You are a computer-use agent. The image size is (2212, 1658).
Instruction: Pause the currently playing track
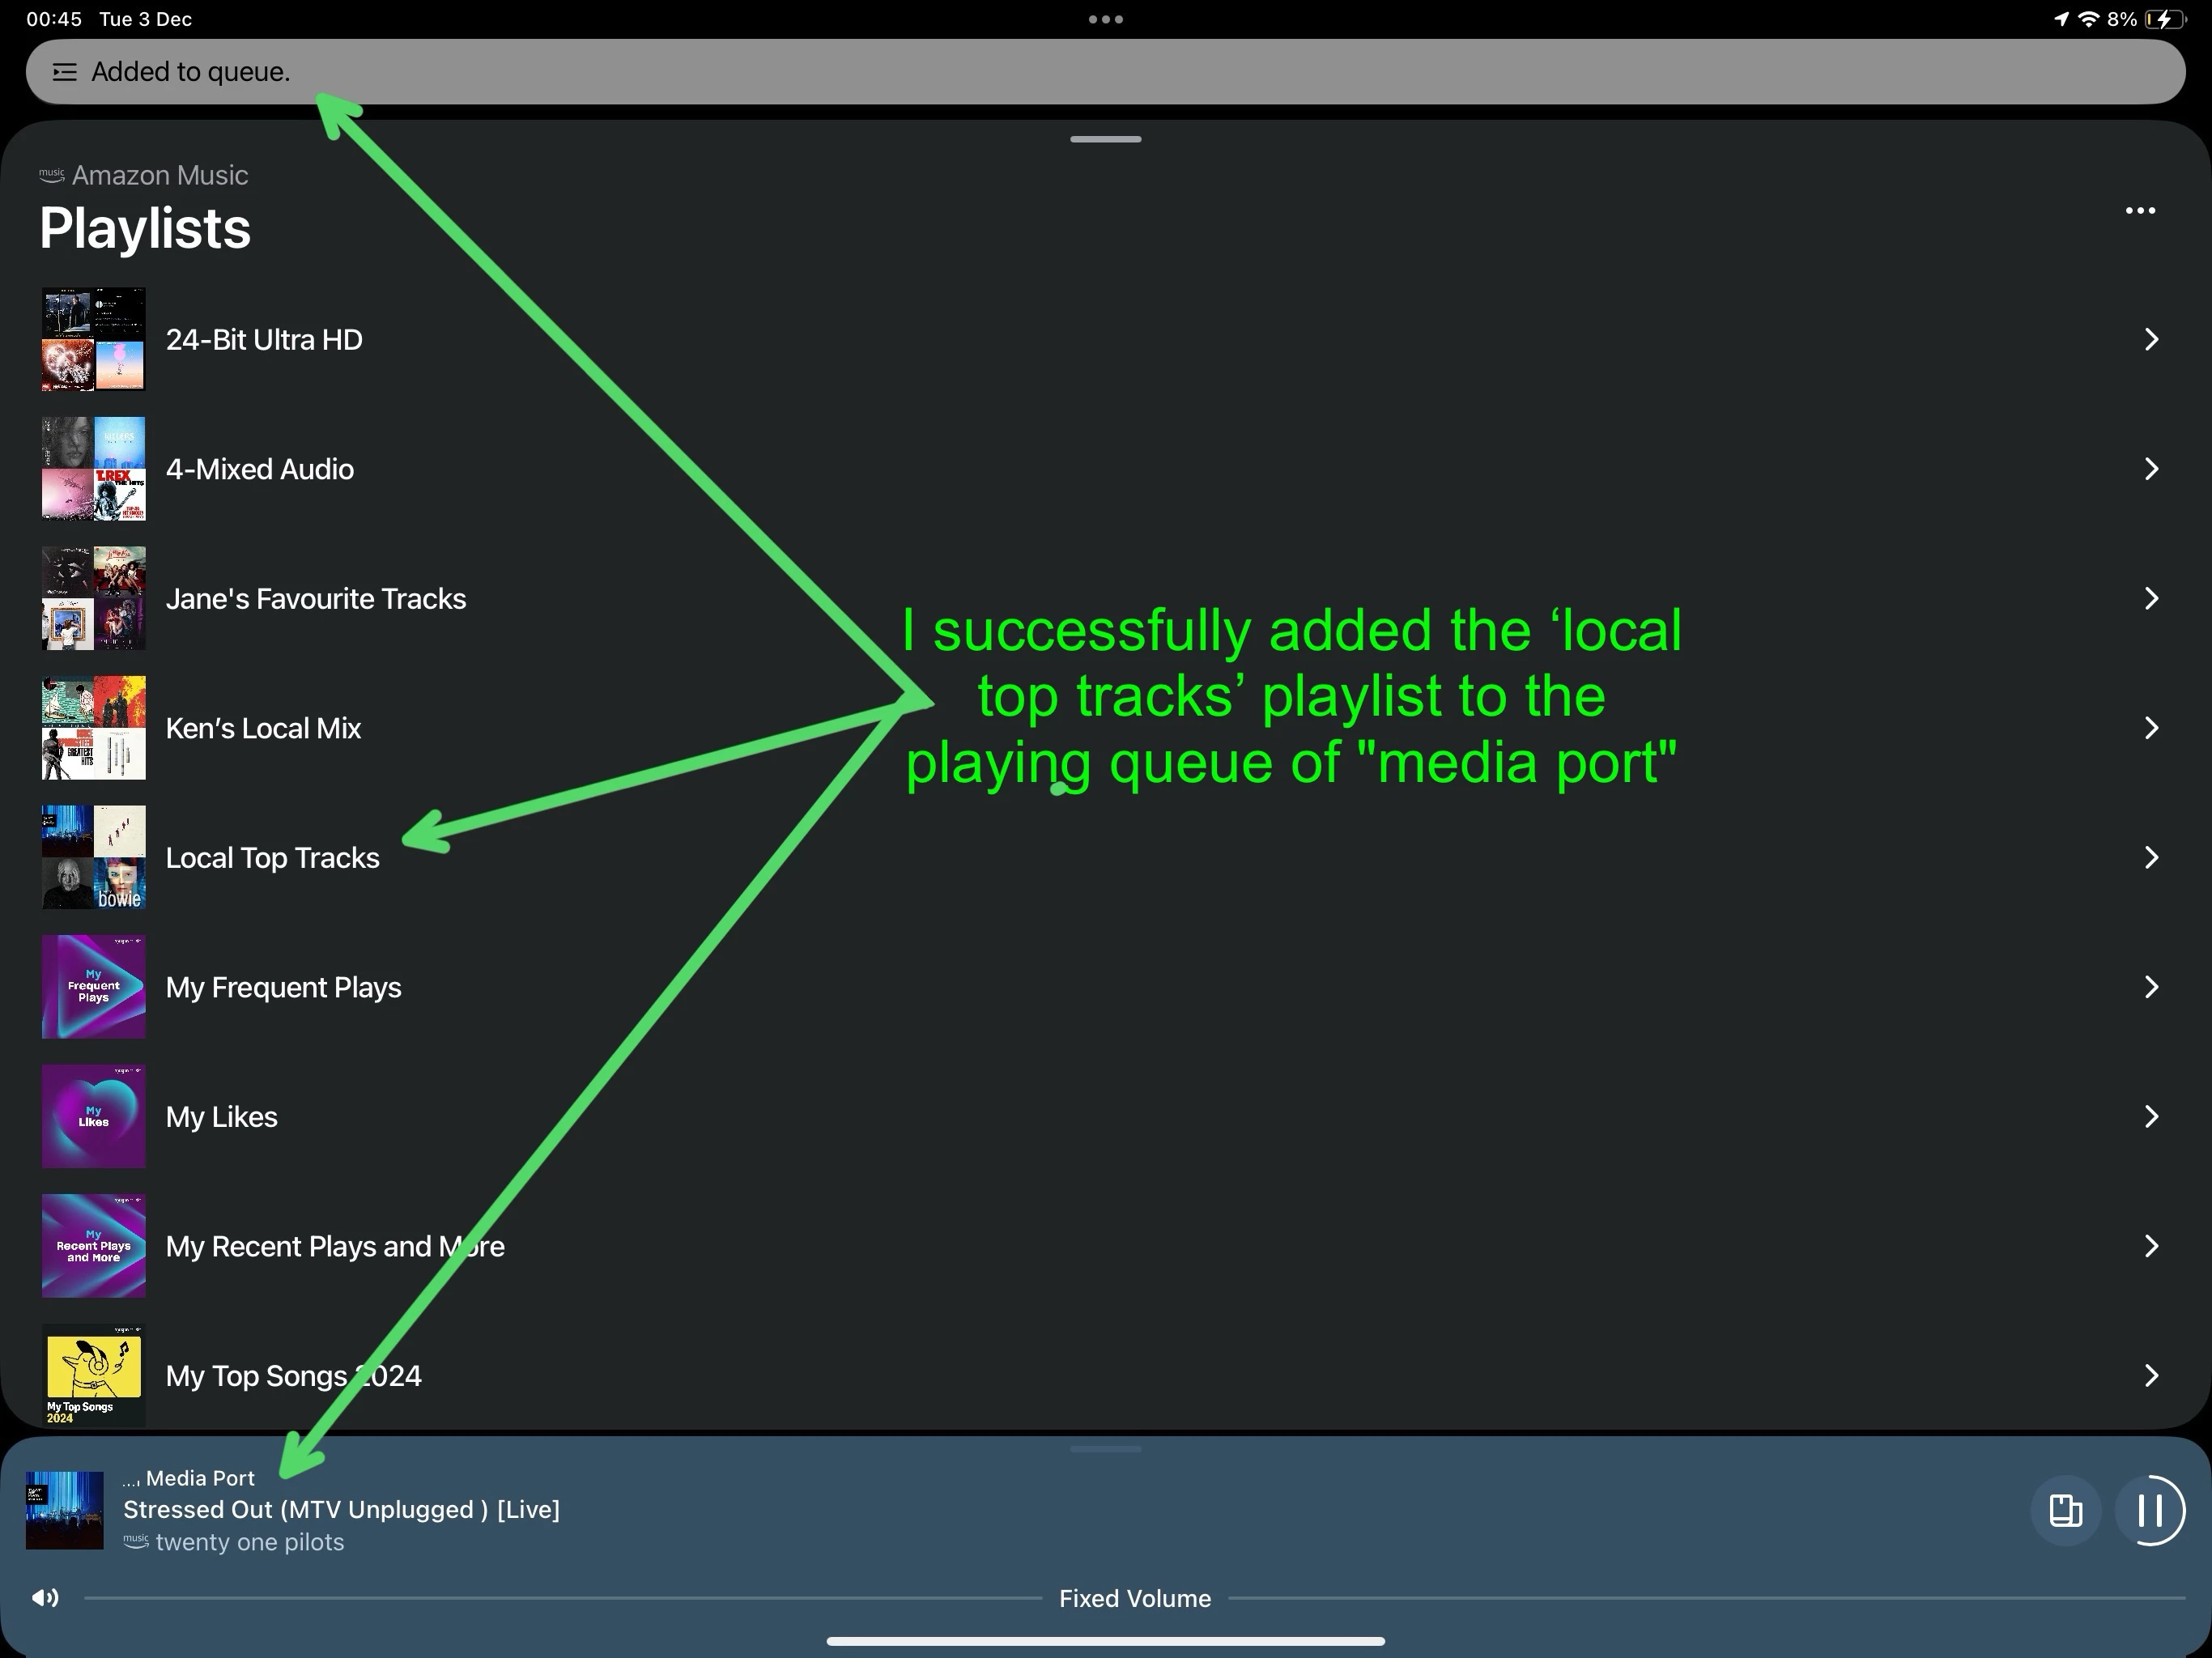[x=2149, y=1510]
